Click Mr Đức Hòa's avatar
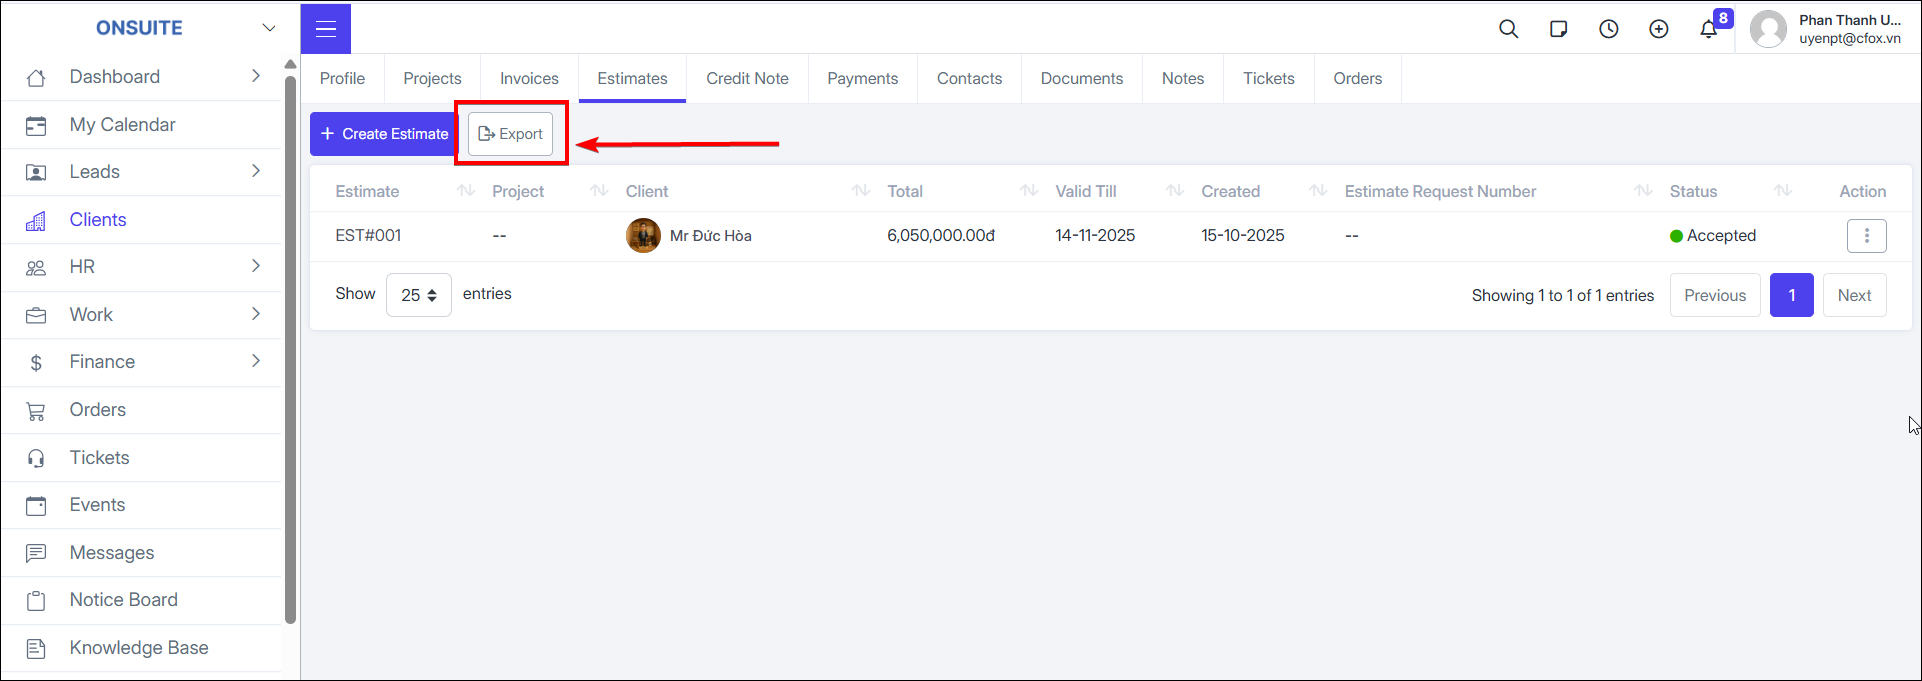 [x=643, y=236]
